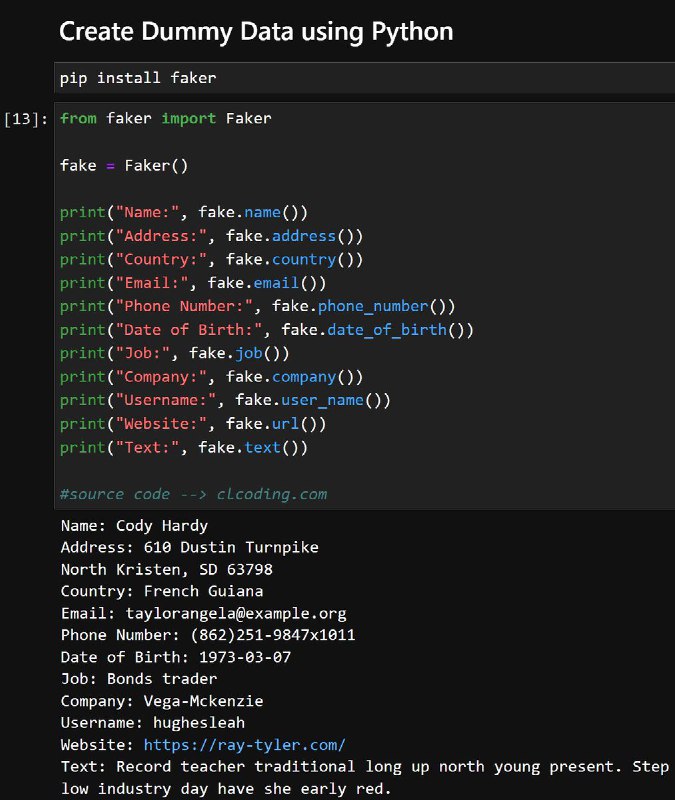Open the ray-tyler.com website link

pos(244,745)
